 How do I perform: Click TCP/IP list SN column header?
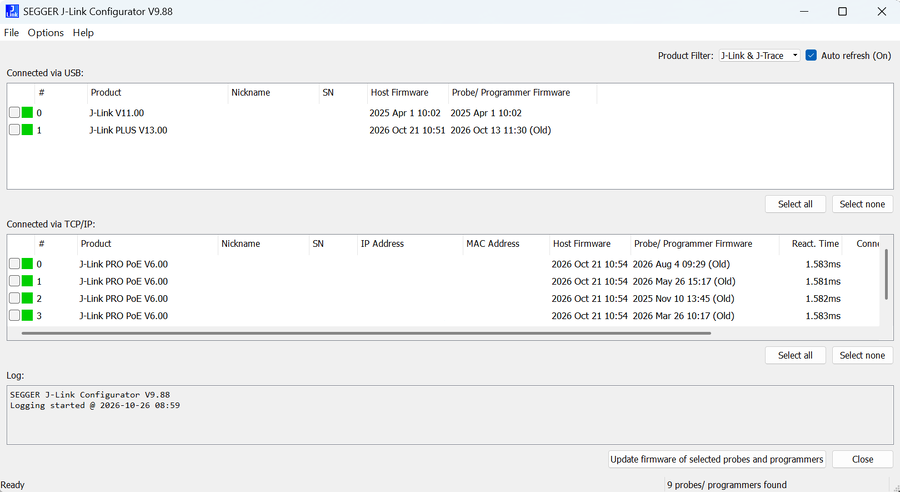coord(333,244)
